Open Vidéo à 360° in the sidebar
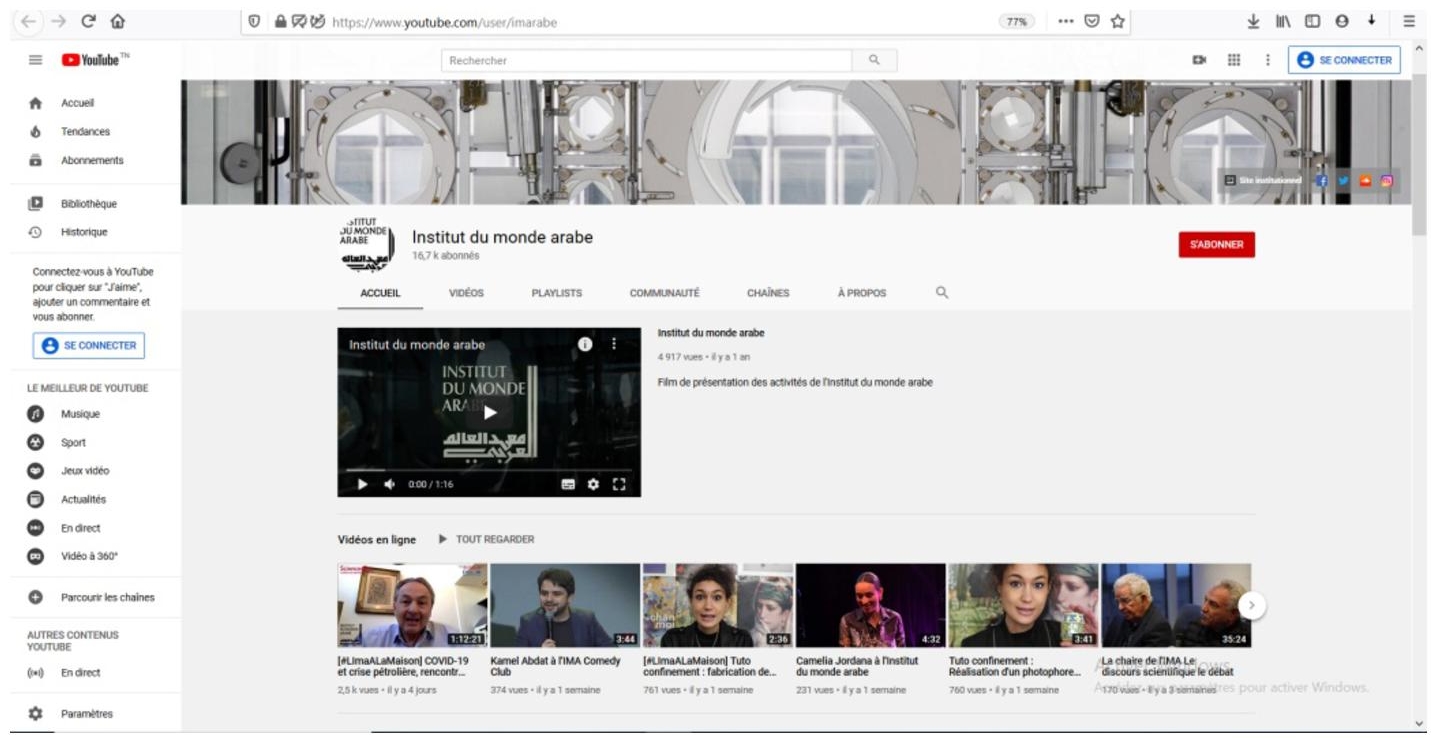1431x738 pixels. [x=89, y=557]
